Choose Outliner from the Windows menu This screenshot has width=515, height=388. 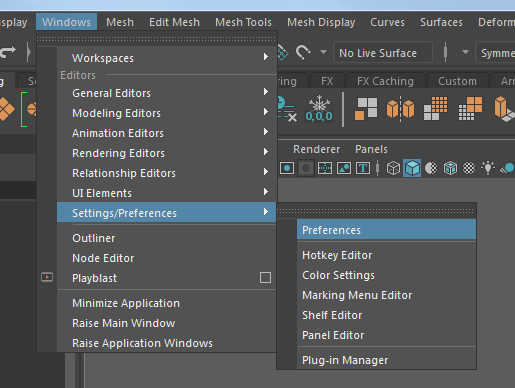click(x=167, y=238)
